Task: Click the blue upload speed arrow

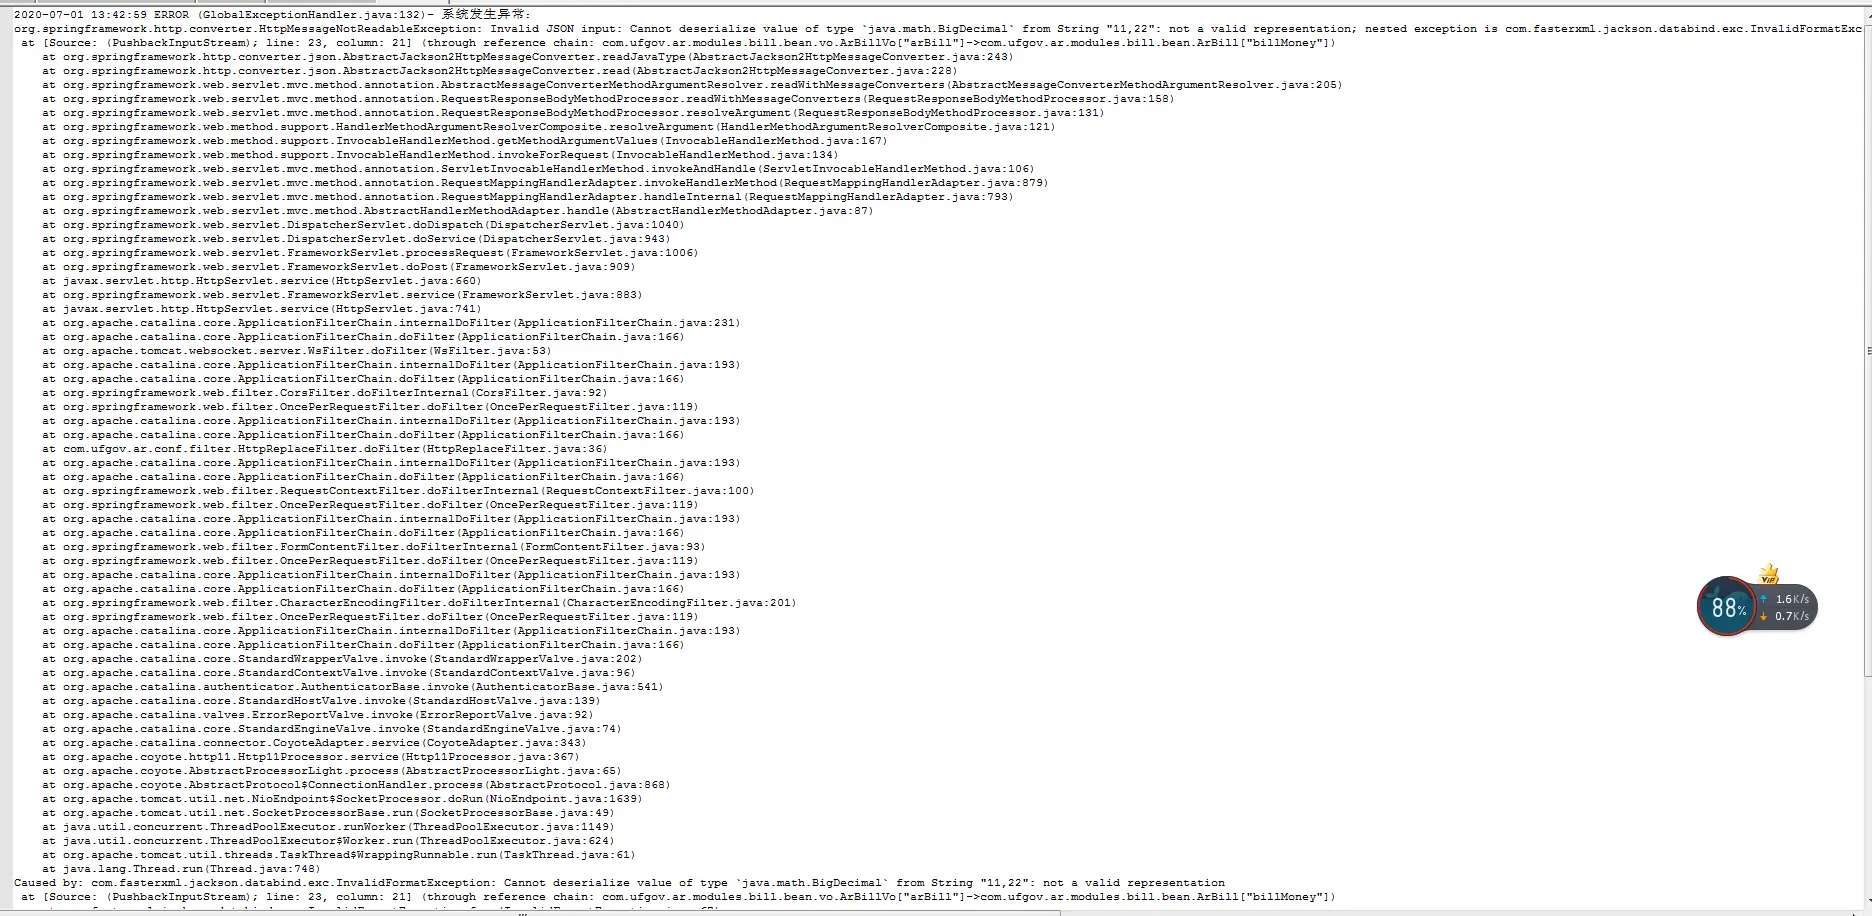Action: click(x=1763, y=598)
